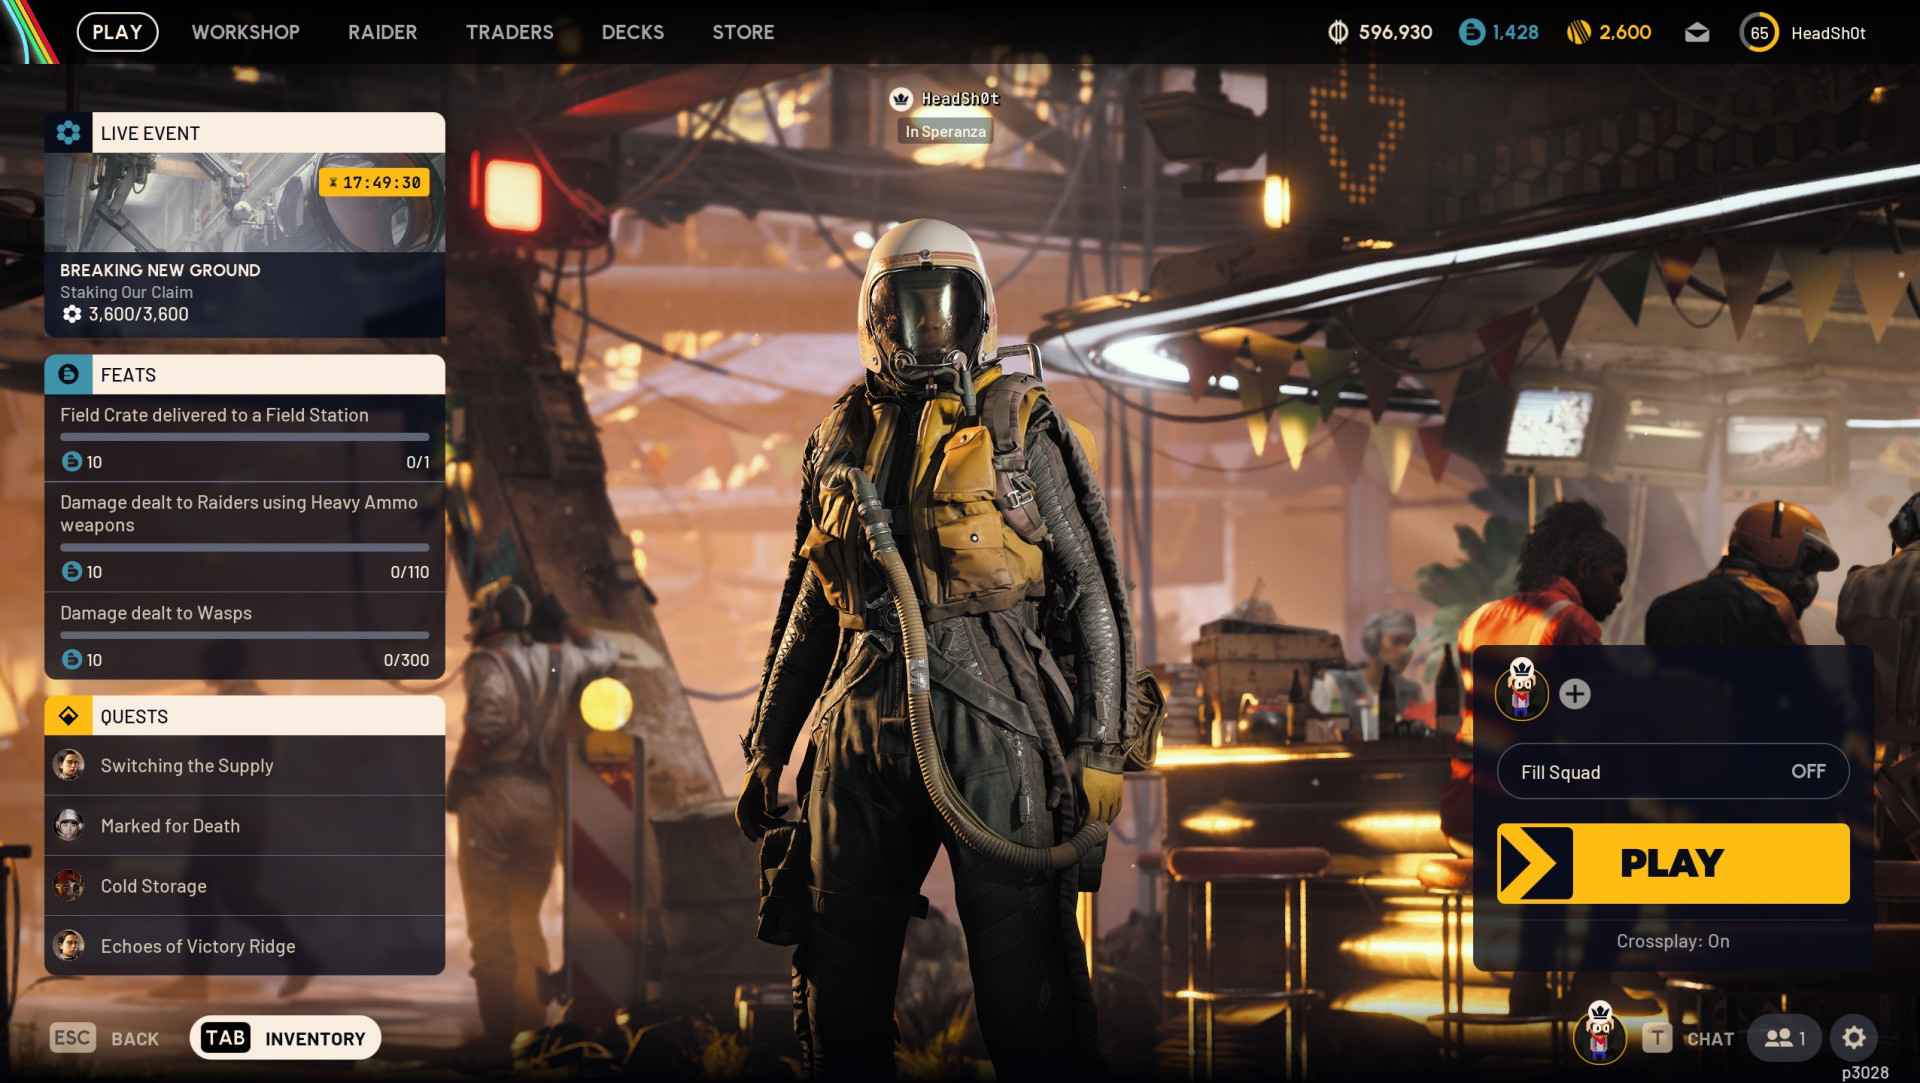Open Inventory via TAB button

click(x=285, y=1038)
